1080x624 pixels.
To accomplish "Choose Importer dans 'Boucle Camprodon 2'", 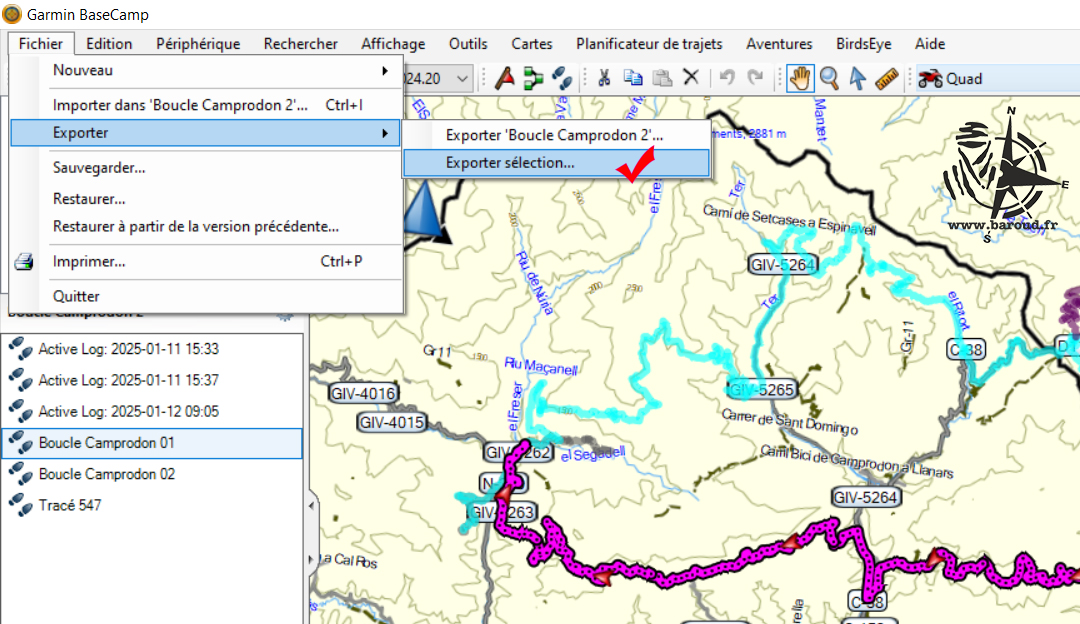I will pos(205,105).
